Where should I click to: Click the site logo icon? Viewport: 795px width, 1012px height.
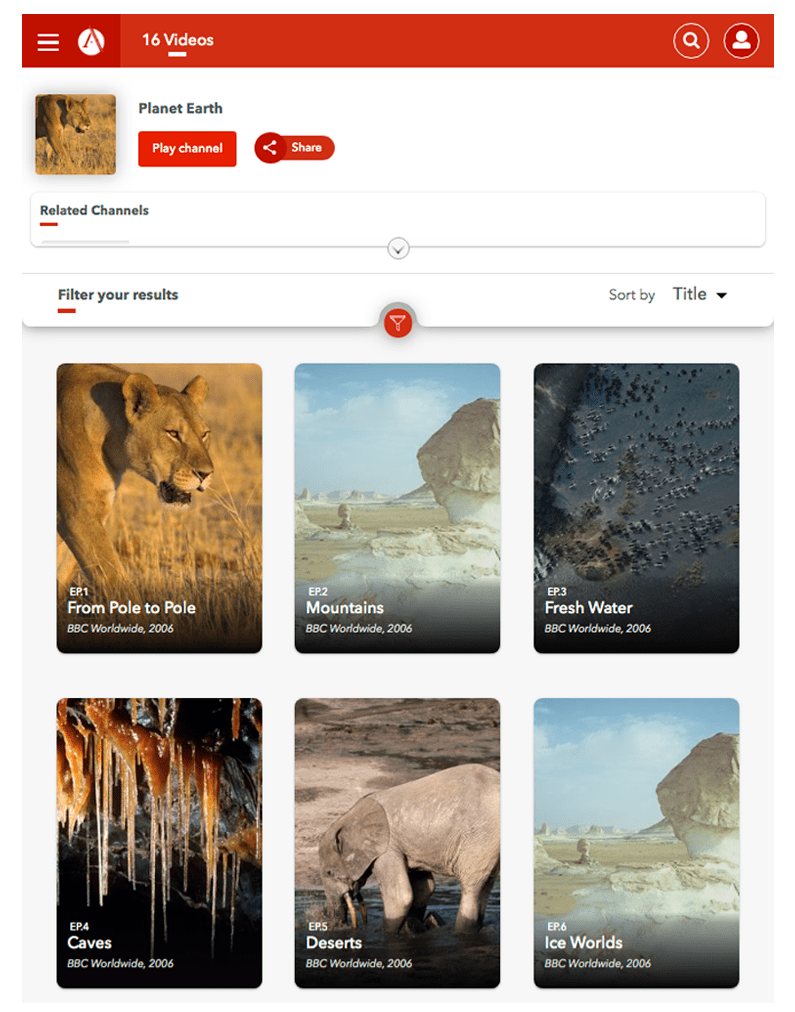(x=91, y=41)
